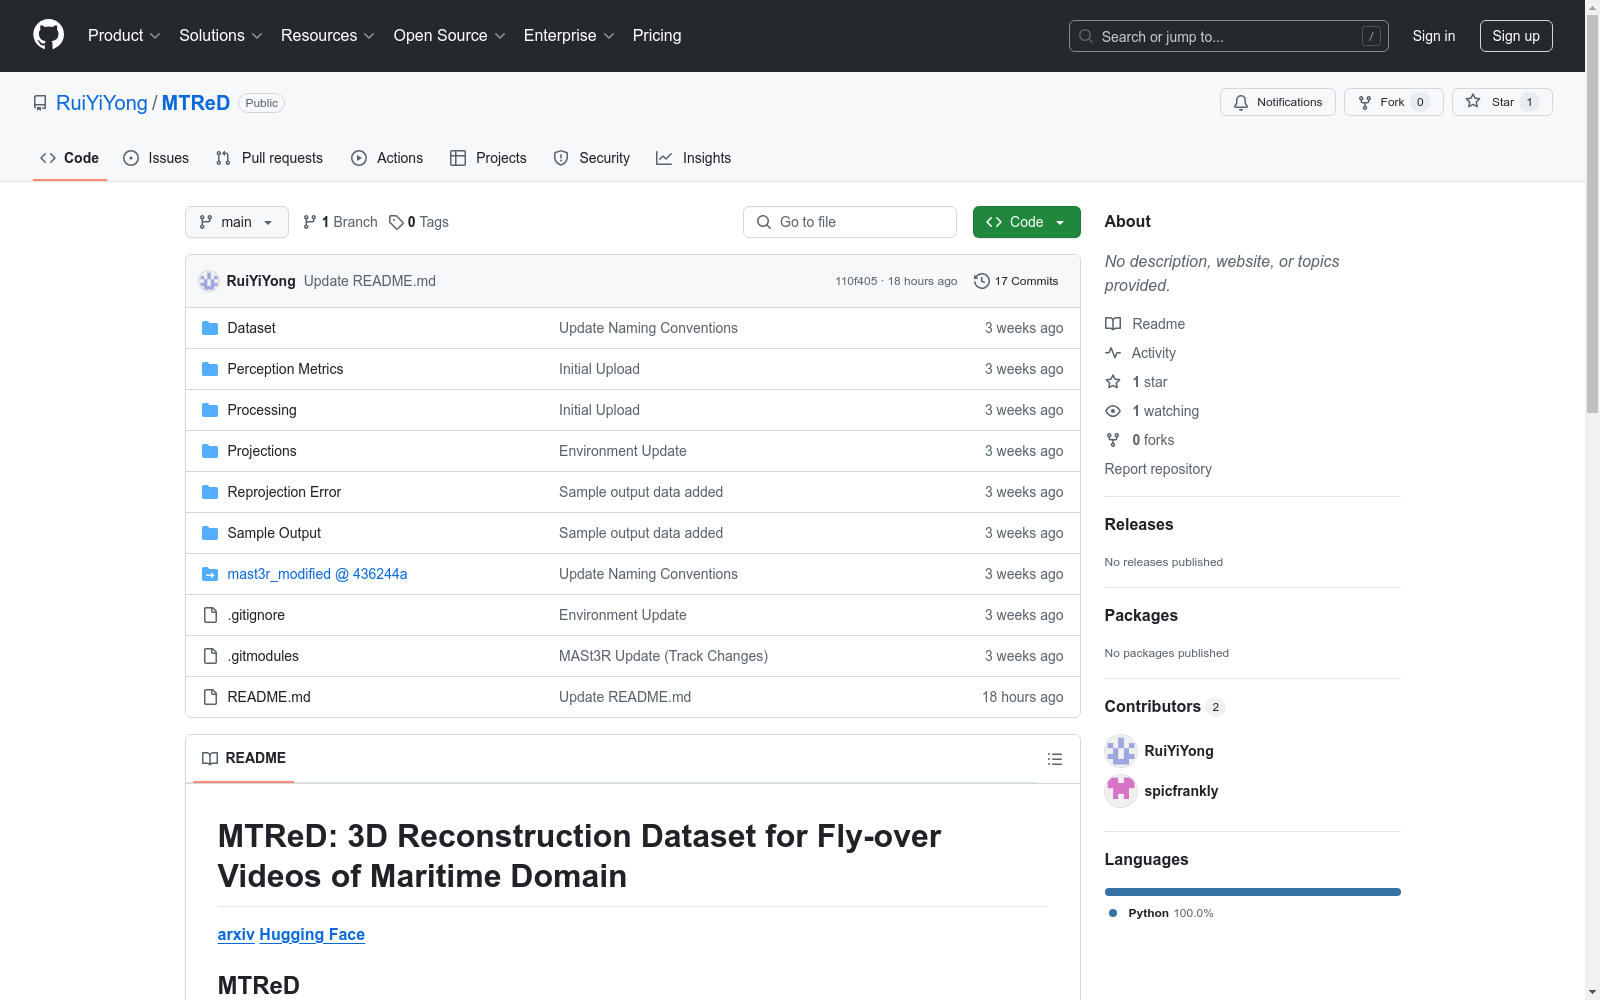
Task: Click the mast3r_modified submodule icon
Action: pos(210,574)
